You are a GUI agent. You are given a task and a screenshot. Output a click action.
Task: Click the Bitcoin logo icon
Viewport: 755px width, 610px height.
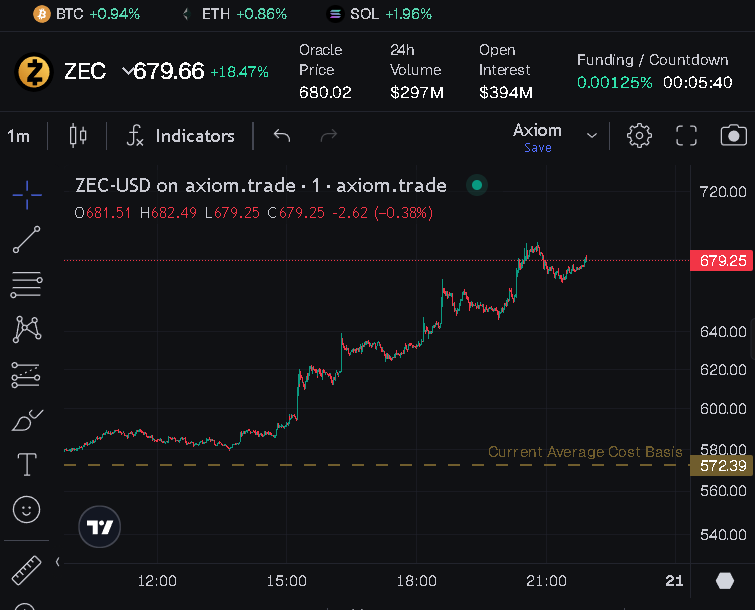[41, 14]
